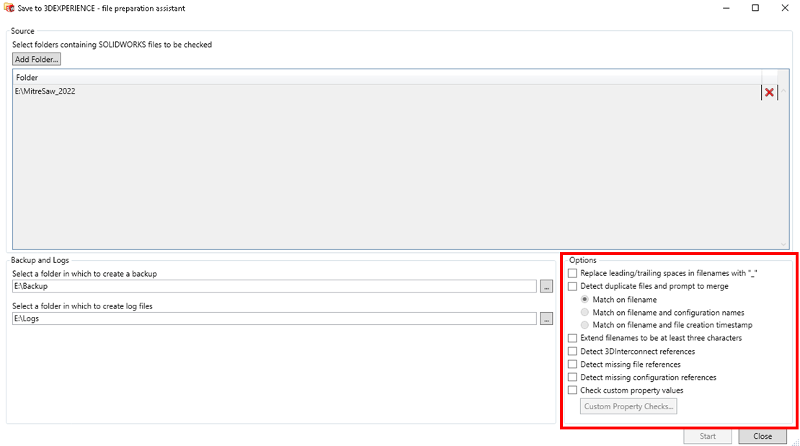Click the Folder column header
Viewport: 800px width, 446px height.
(387, 78)
